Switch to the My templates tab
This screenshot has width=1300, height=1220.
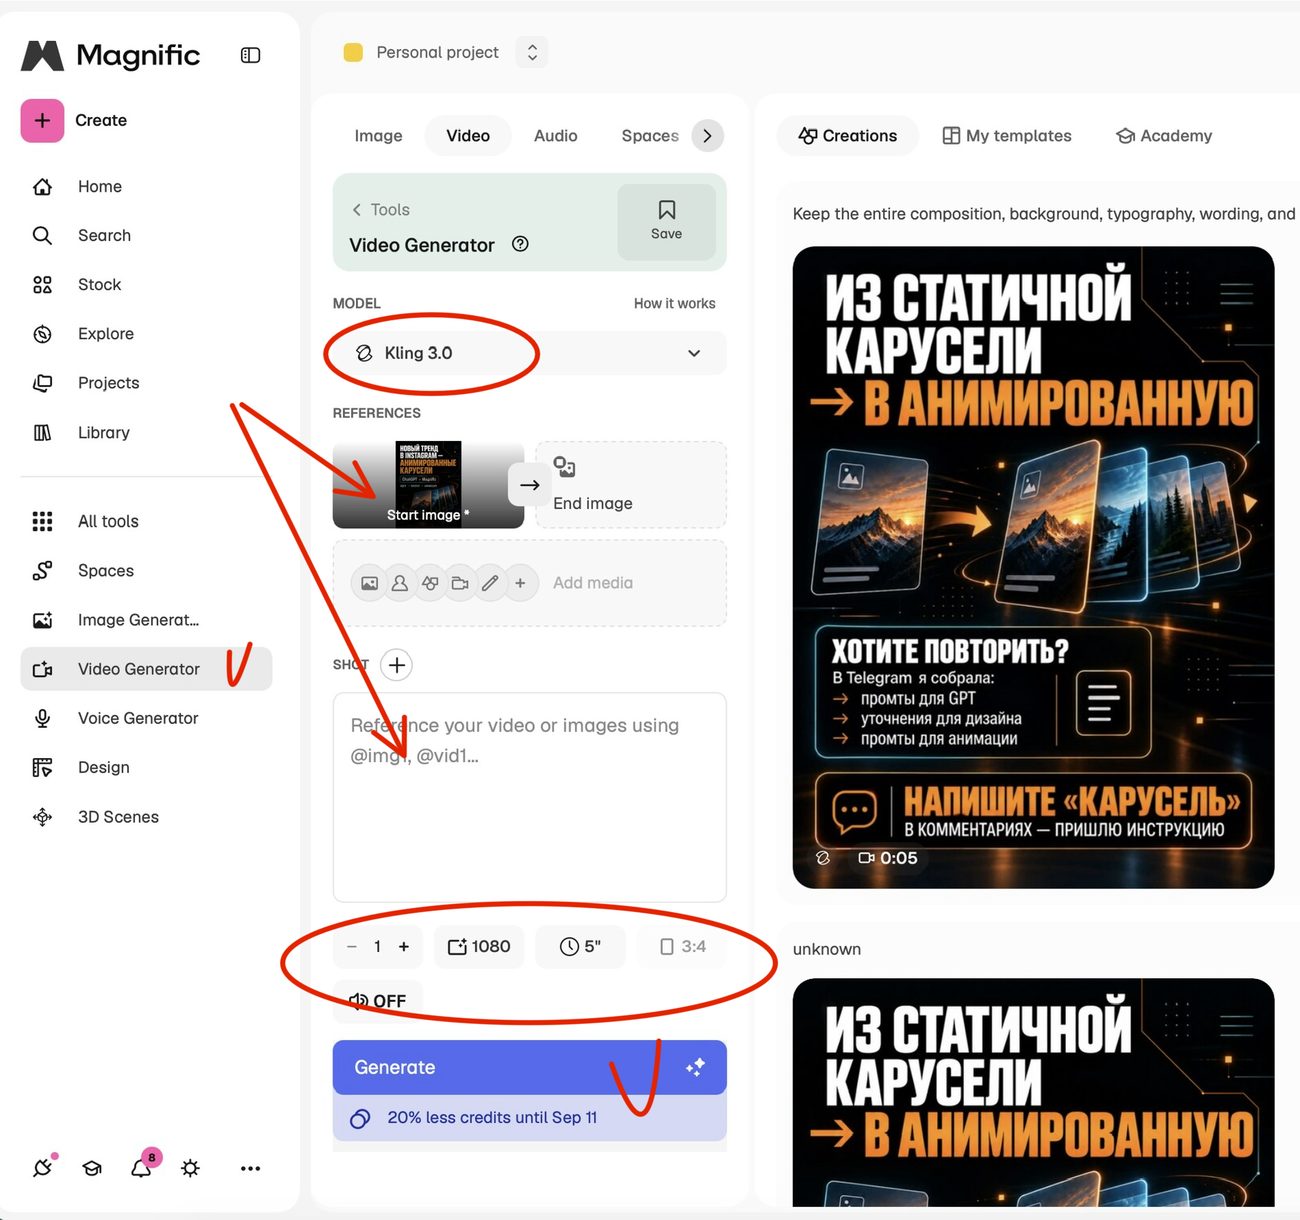[1007, 136]
